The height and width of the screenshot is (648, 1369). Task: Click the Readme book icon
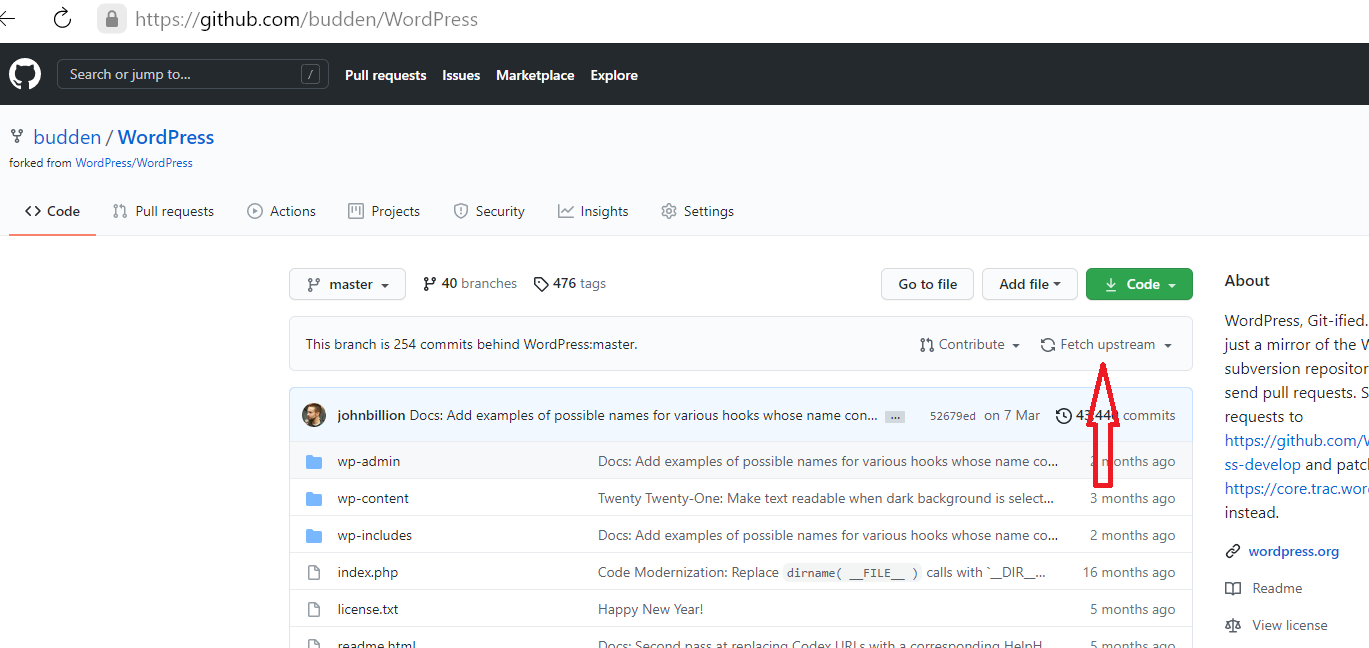tap(1233, 589)
